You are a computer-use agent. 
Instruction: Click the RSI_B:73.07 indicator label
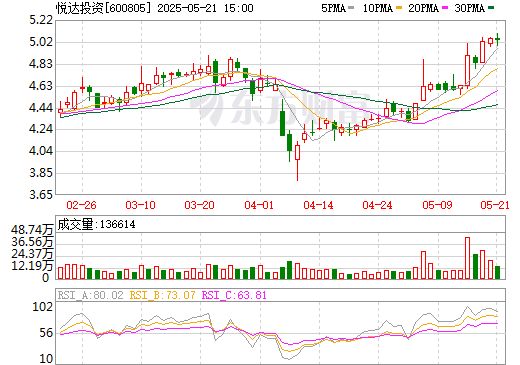coord(162,295)
